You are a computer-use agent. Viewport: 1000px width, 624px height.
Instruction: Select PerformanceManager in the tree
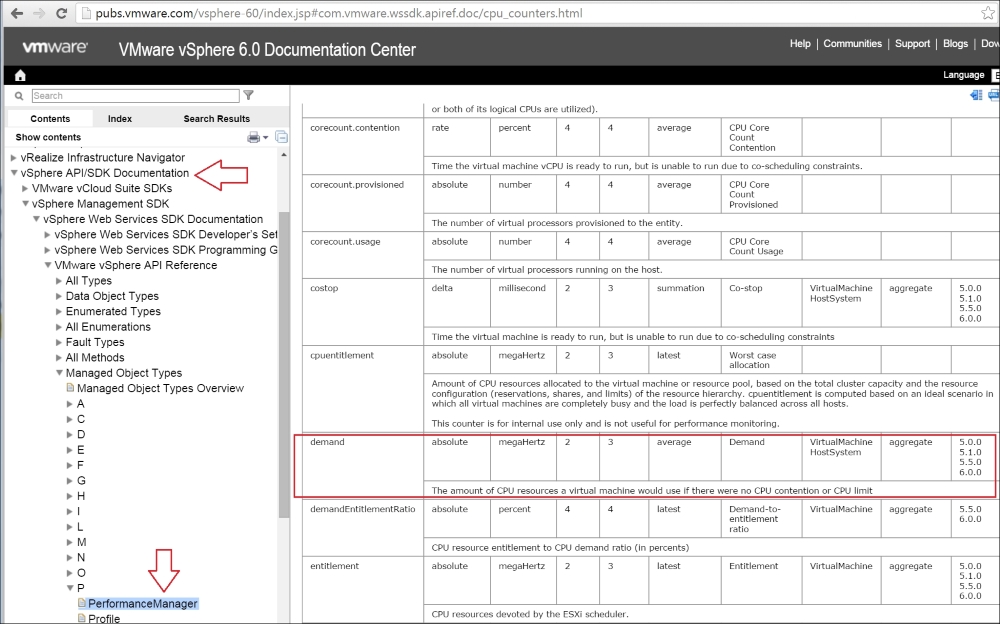pos(143,603)
